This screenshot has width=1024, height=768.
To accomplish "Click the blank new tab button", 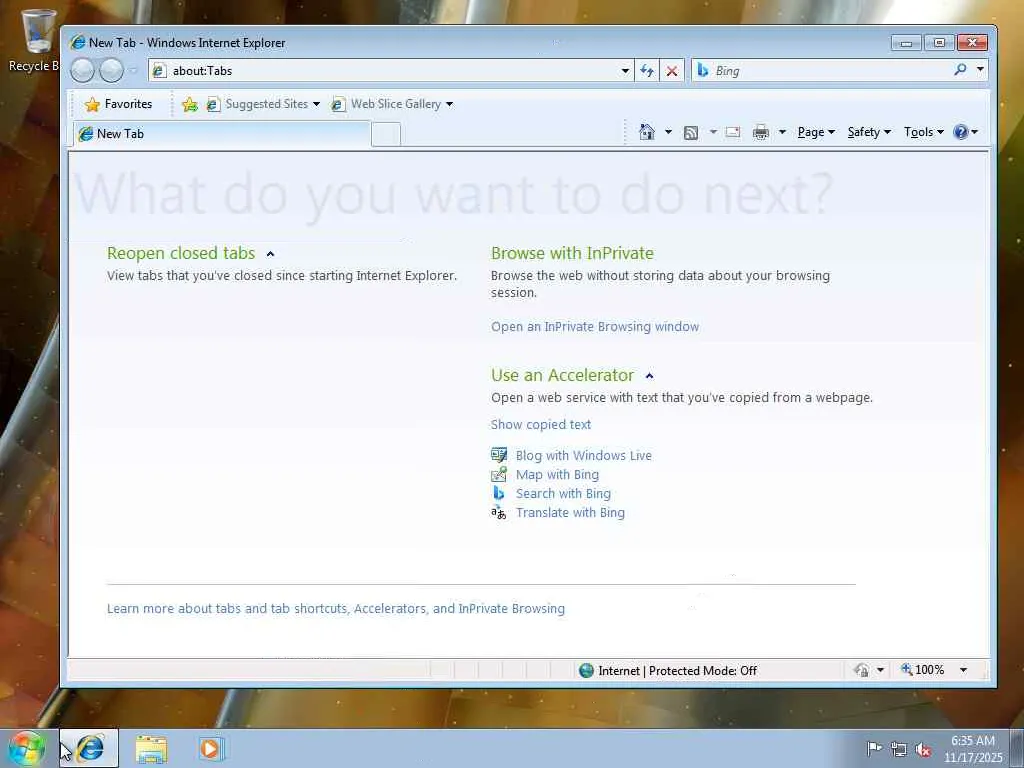I will pos(386,135).
